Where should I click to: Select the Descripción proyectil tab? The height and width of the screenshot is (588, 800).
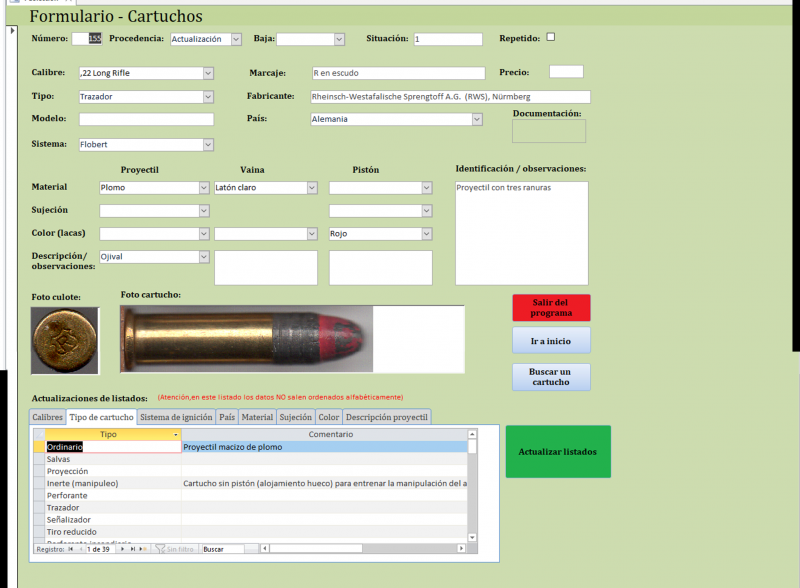pyautogui.click(x=387, y=417)
